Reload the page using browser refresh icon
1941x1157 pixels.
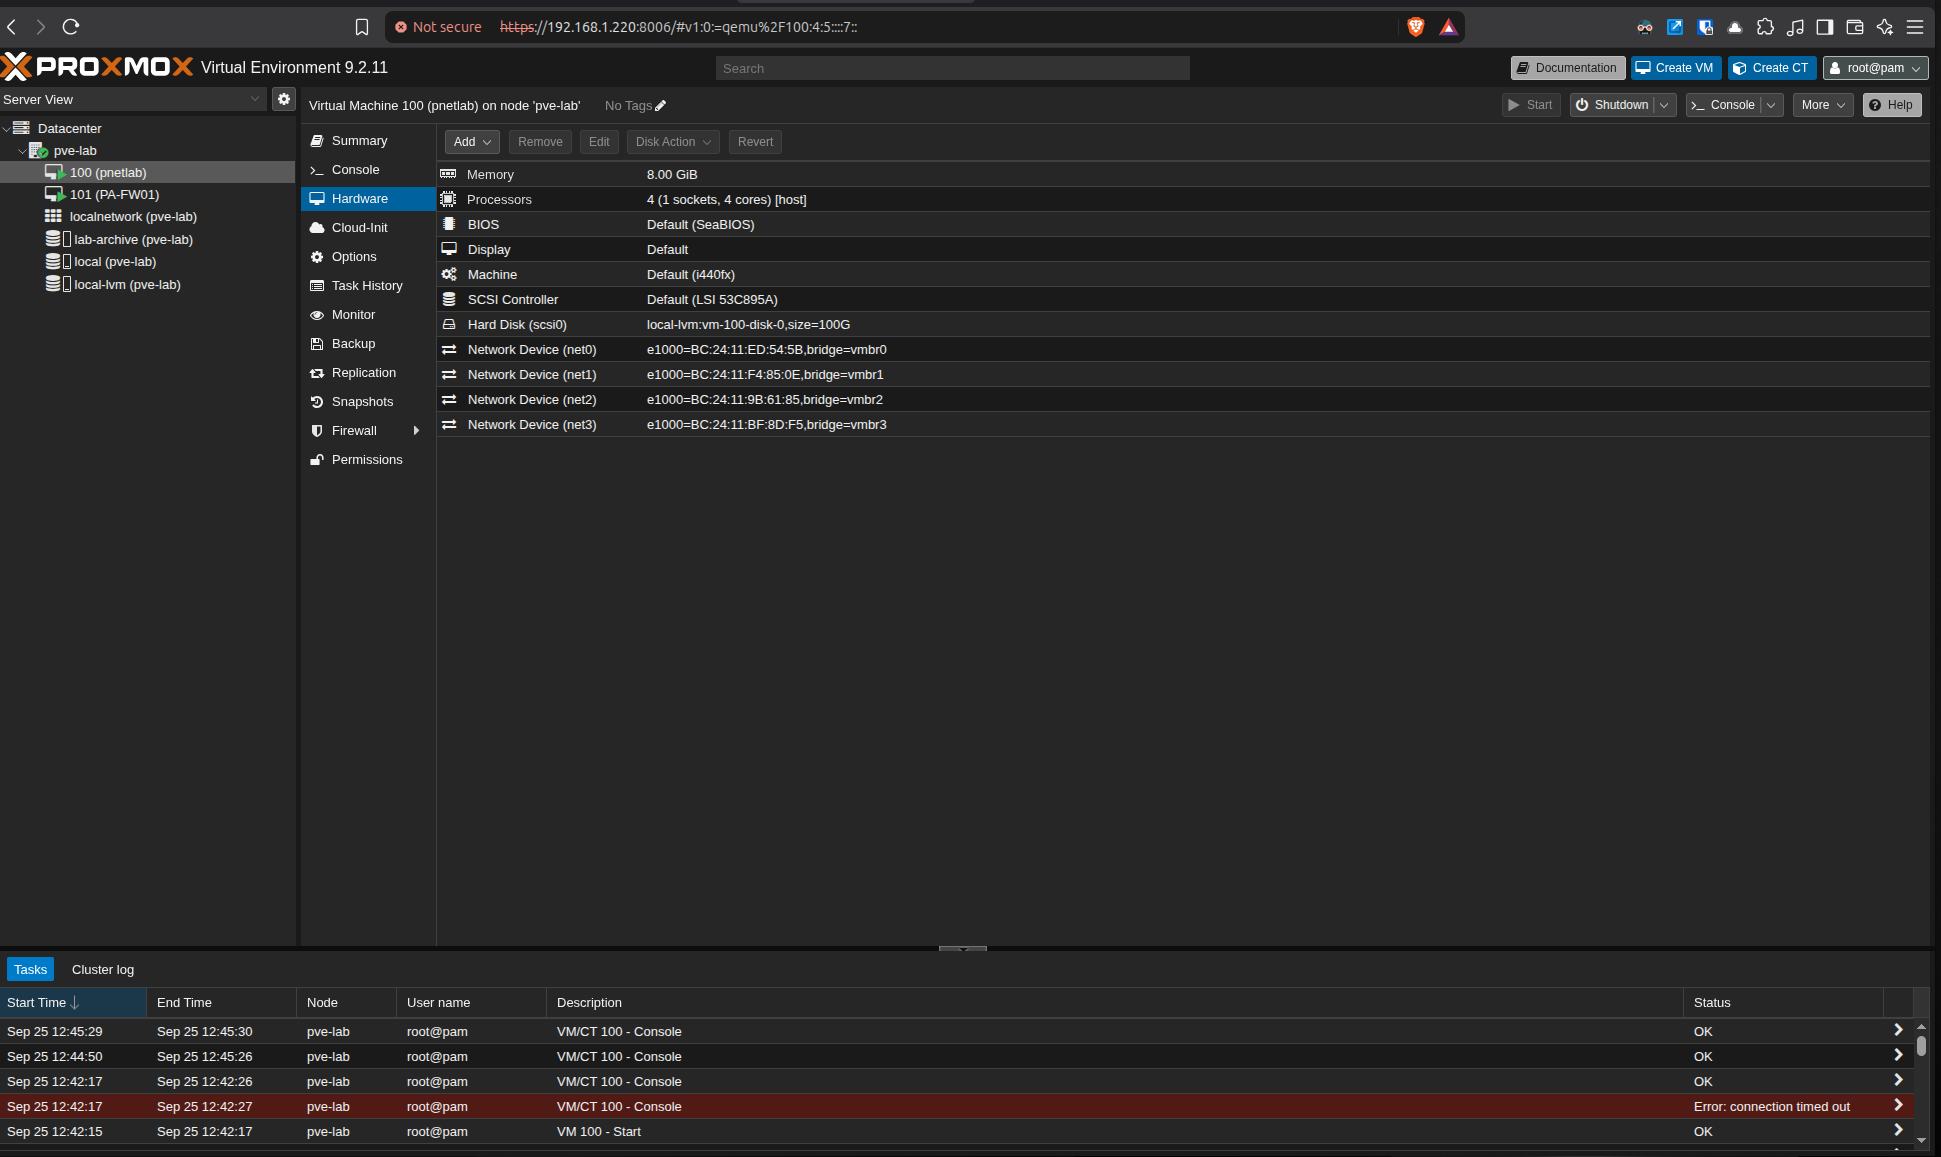coord(70,27)
